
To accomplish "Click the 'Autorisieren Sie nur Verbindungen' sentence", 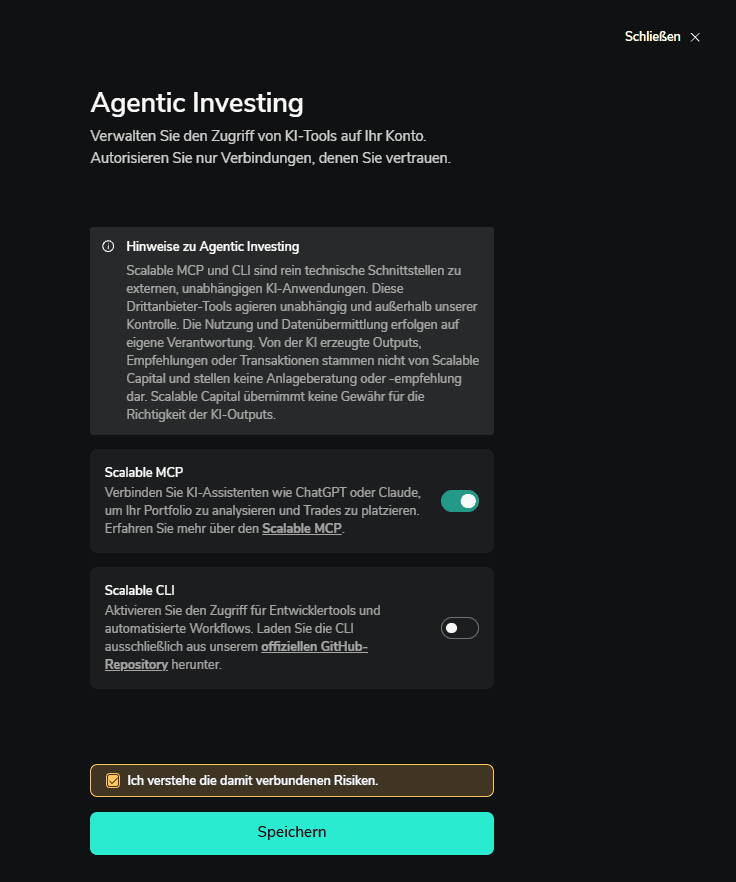I will tap(271, 158).
